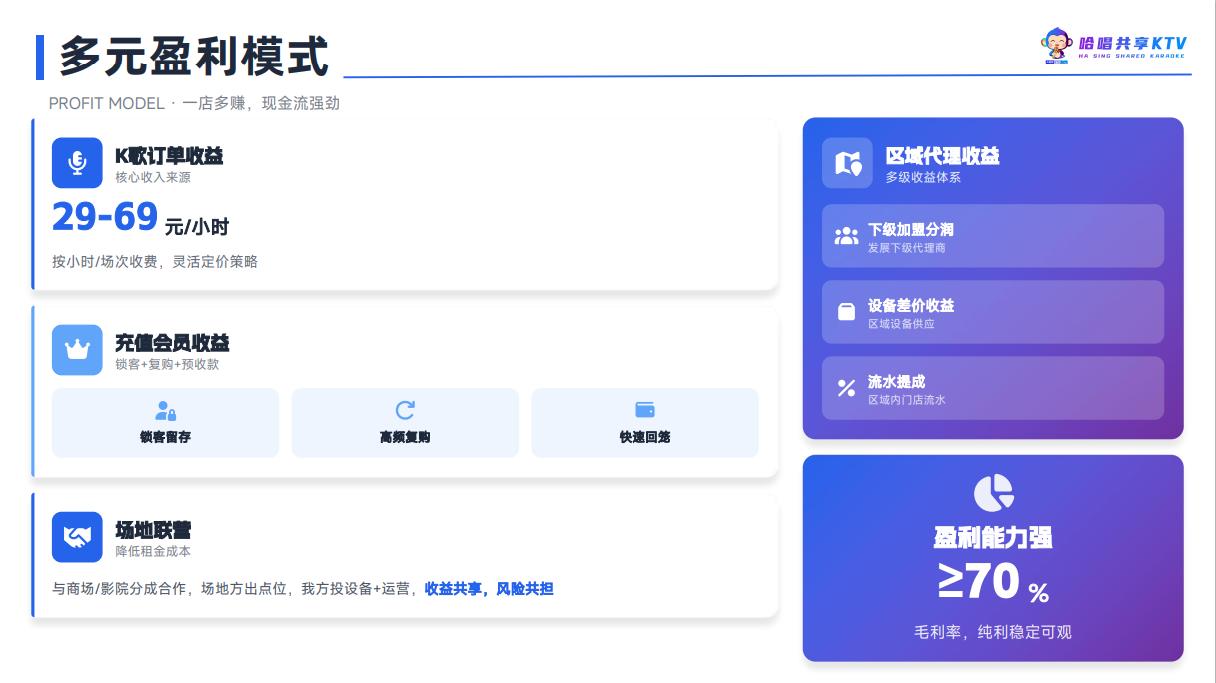Click the PROFIT MODEL subtitle line
Screen dimensions: 1216x683
tap(194, 103)
